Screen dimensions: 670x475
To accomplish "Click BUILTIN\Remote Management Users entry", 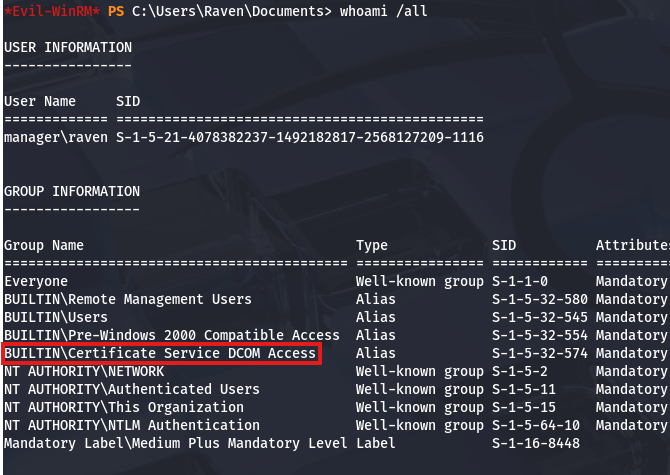I will (127, 299).
